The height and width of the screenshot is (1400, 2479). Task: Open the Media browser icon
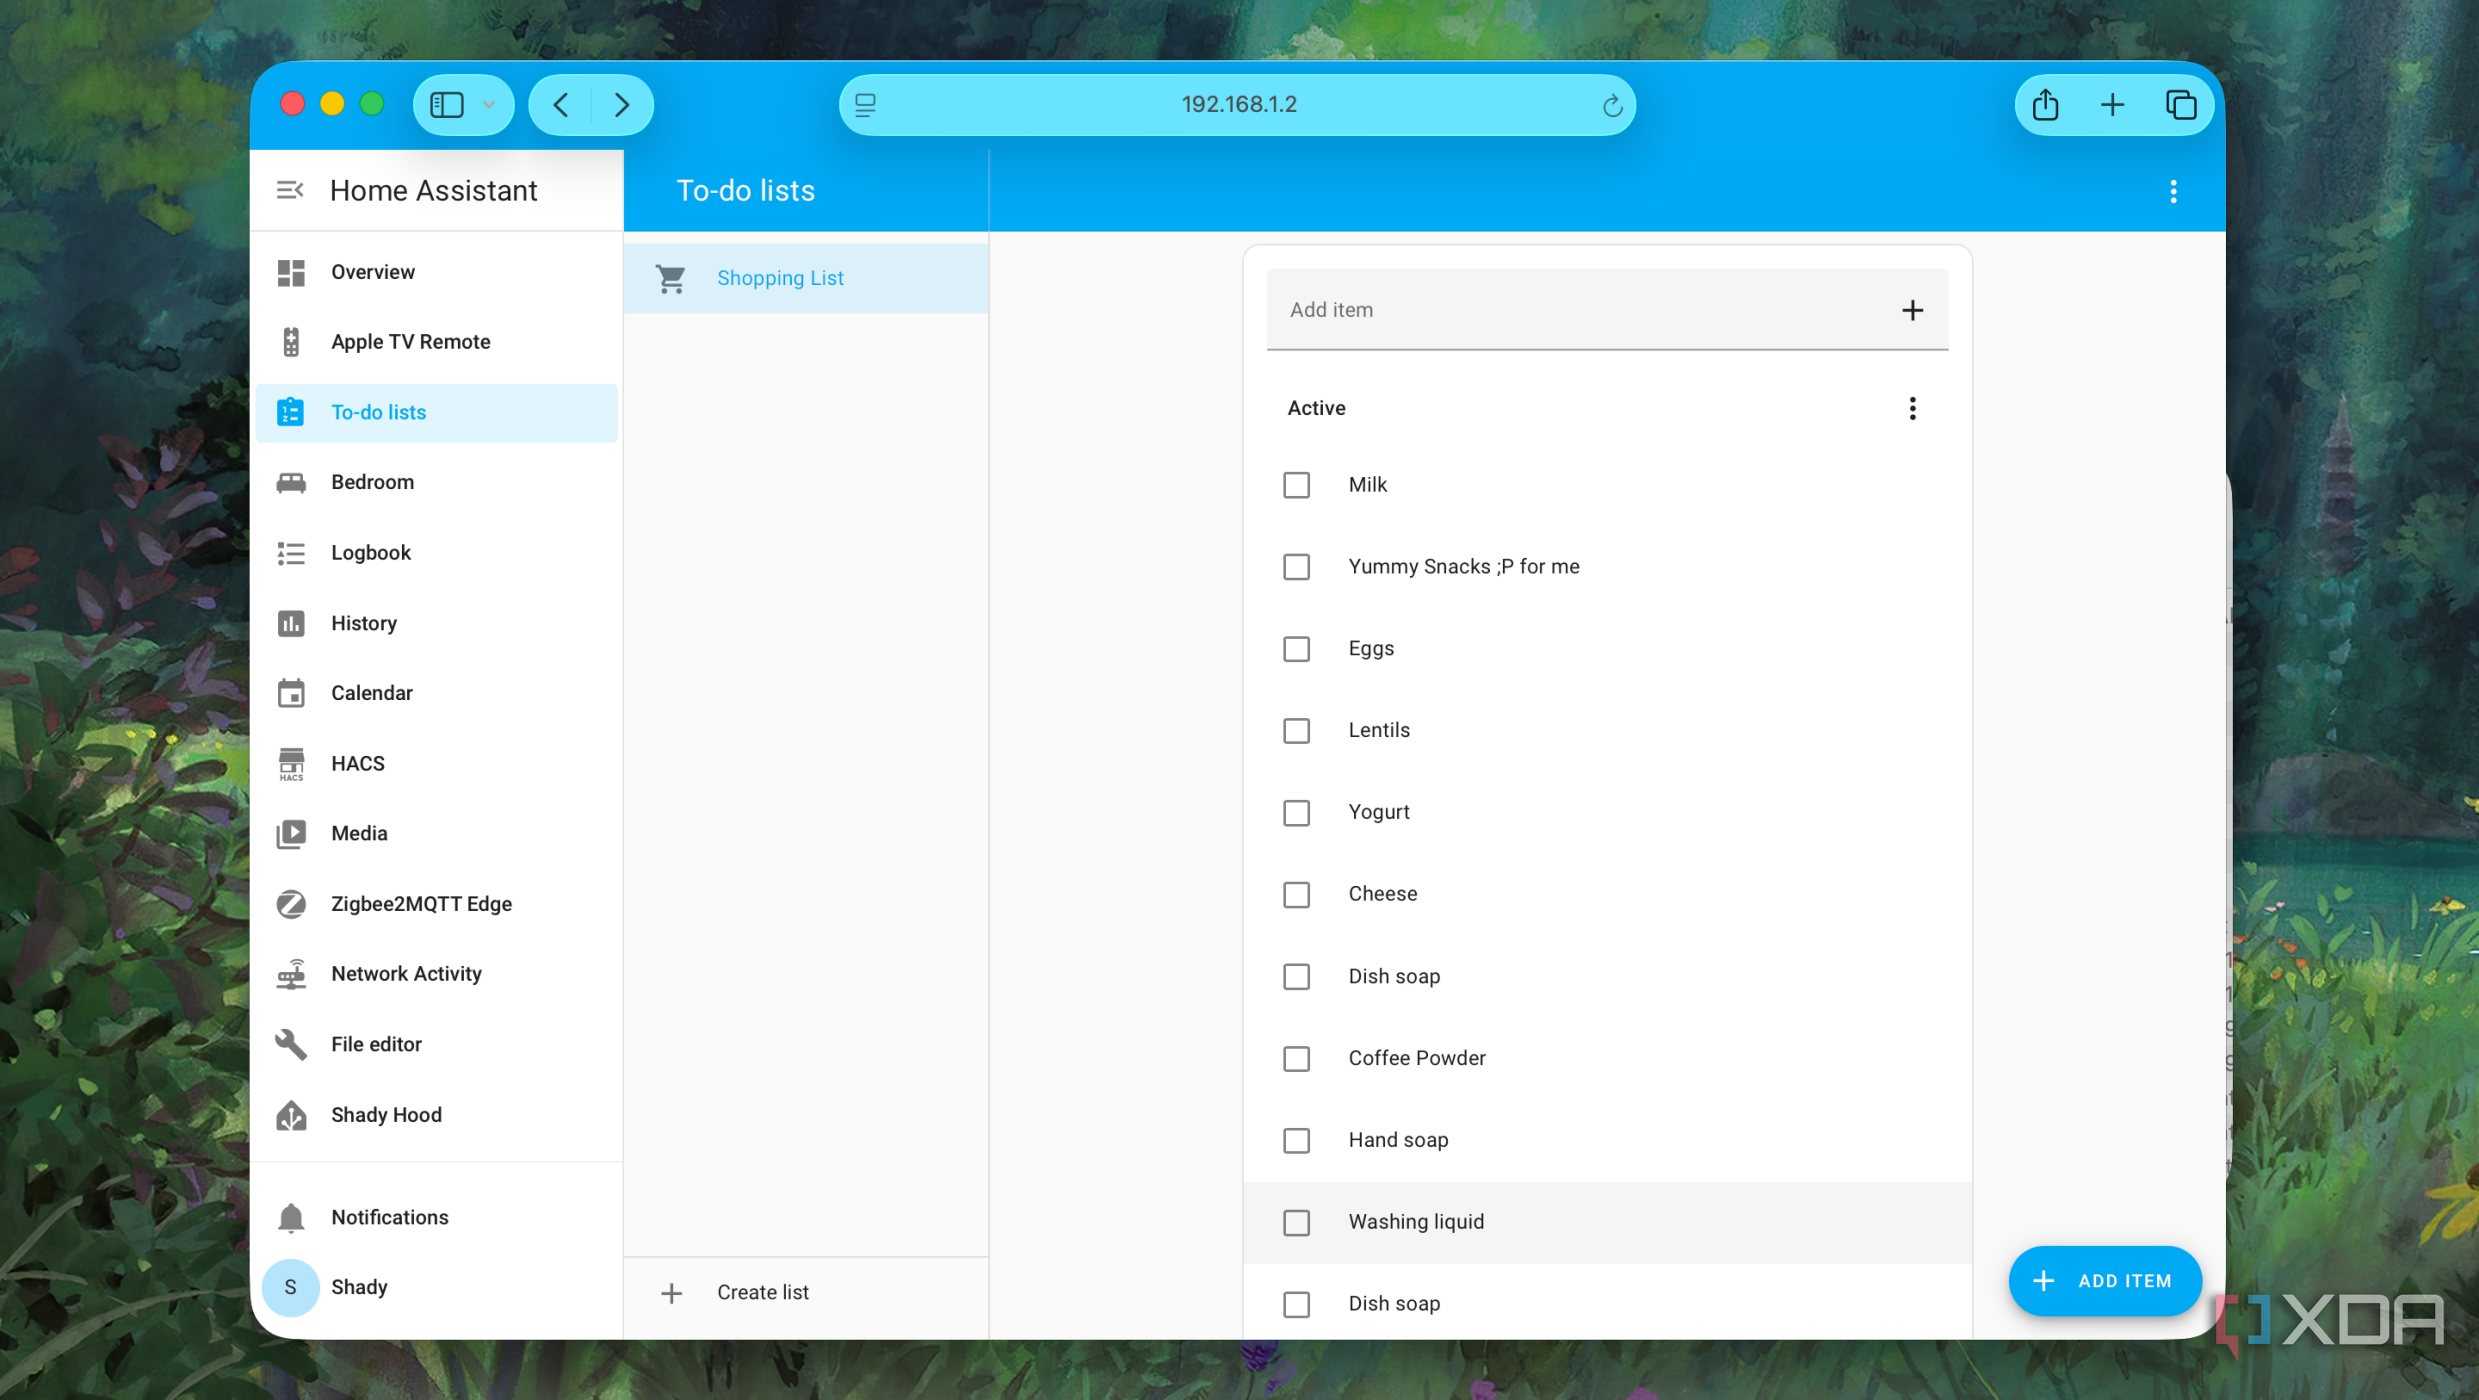click(291, 834)
